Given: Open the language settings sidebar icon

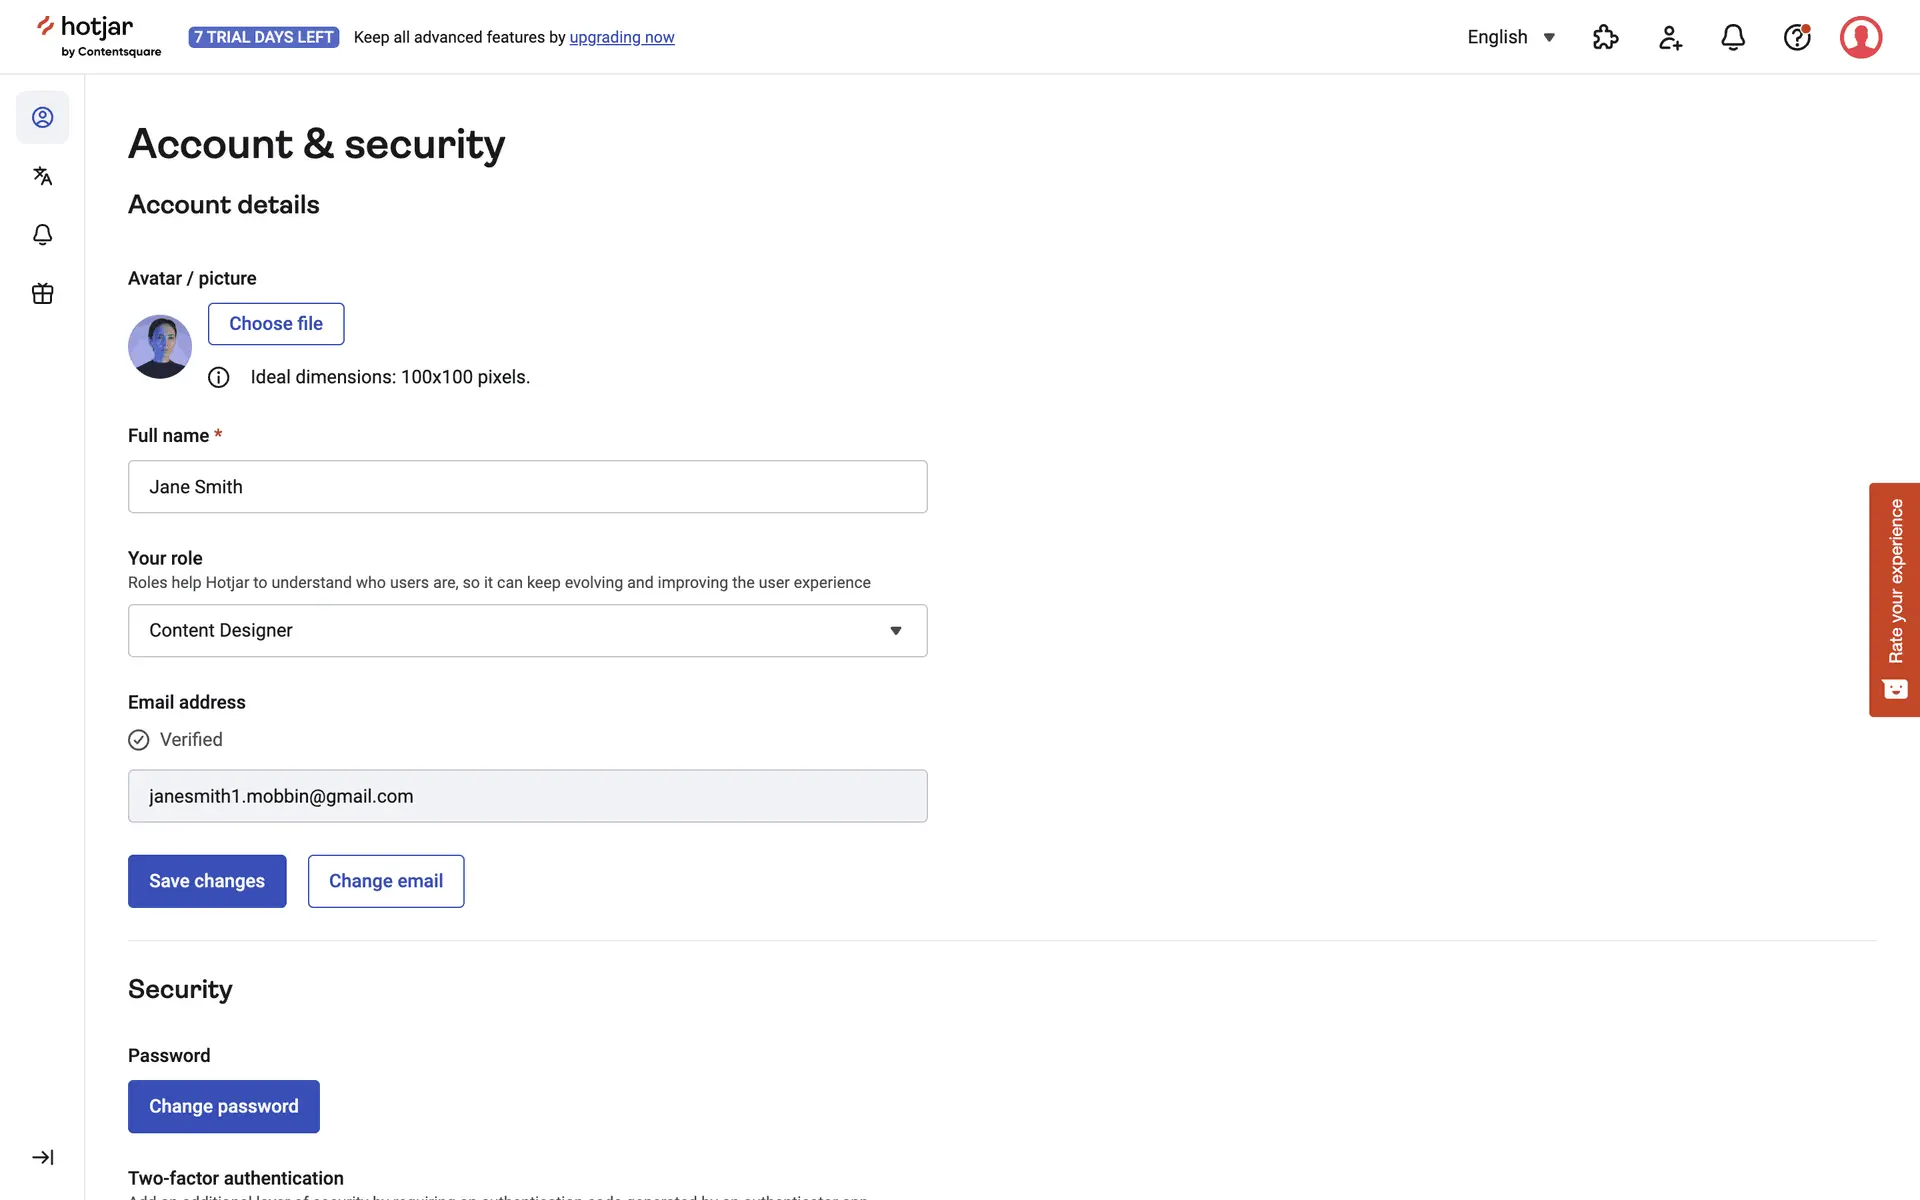Looking at the screenshot, I should [x=43, y=176].
